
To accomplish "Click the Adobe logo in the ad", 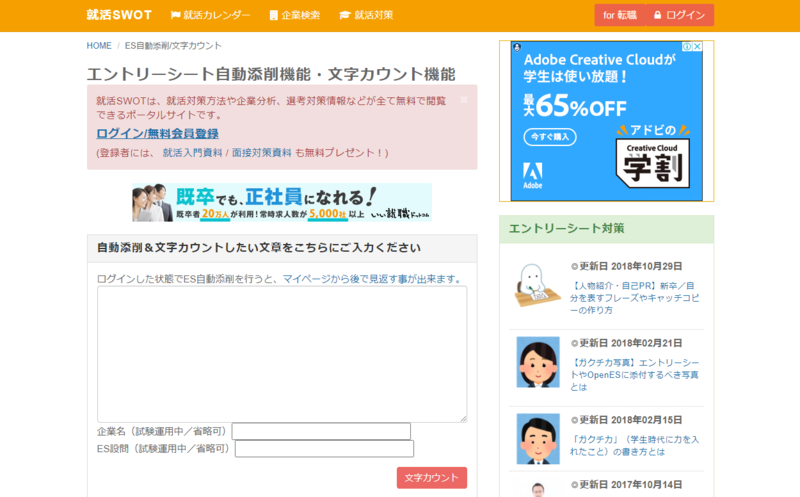I will (x=533, y=176).
